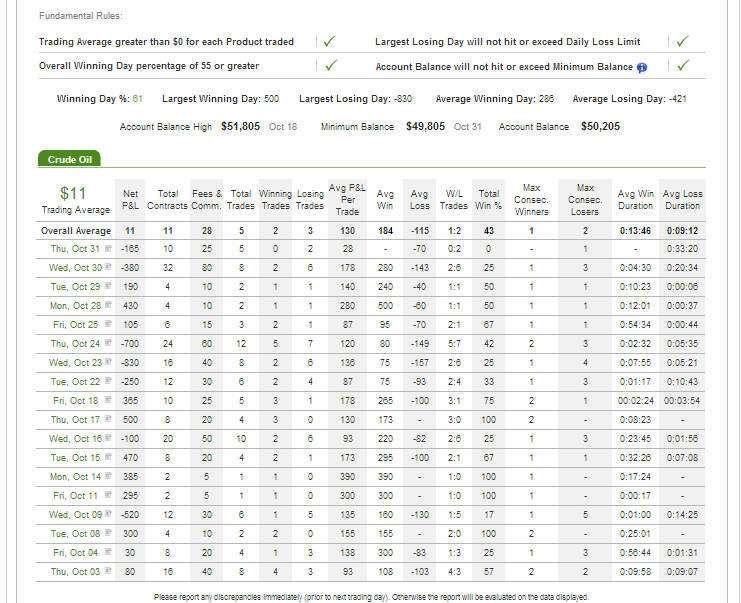Open the detail icon next to Wed, Oct 16
This screenshot has width=741, height=603.
pyautogui.click(x=108, y=438)
